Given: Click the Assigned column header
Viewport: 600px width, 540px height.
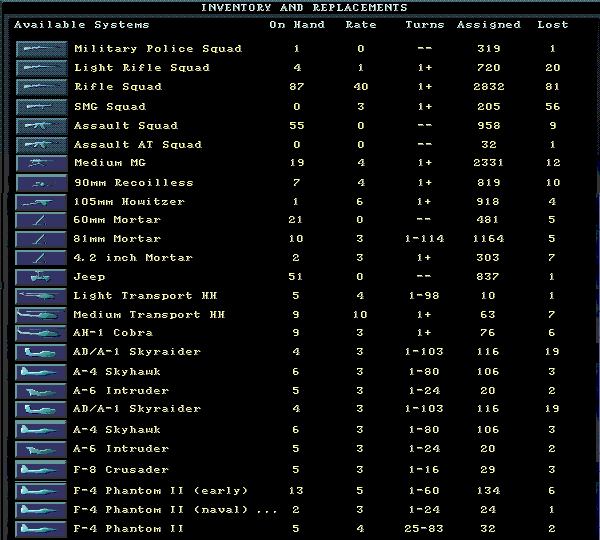Looking at the screenshot, I should [x=489, y=25].
